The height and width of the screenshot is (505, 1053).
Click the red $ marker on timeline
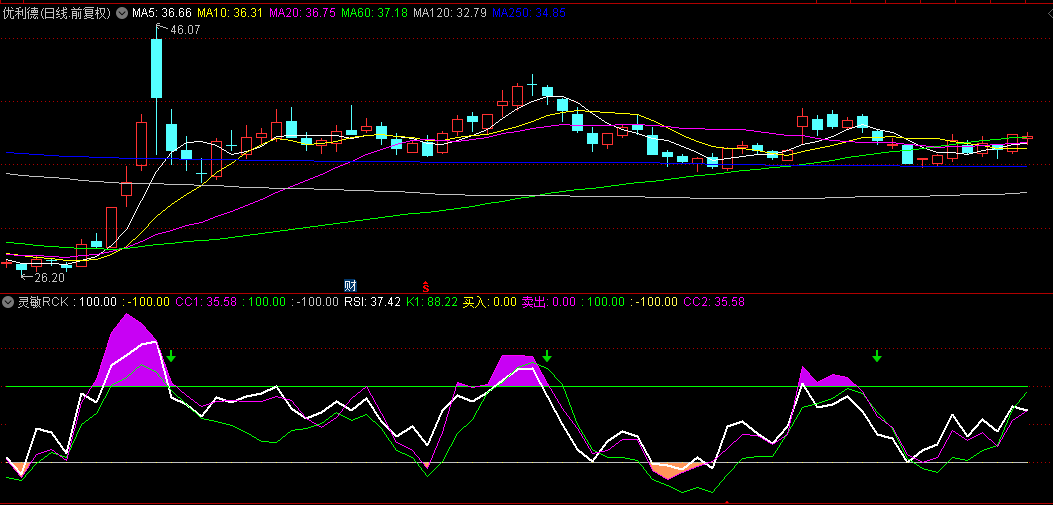(426, 287)
